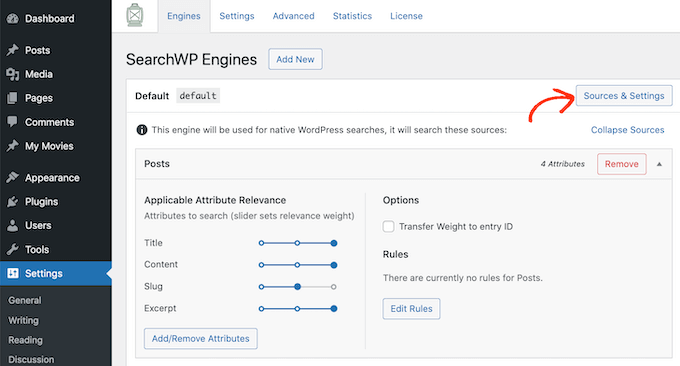Click the My Movies pin icon

(x=13, y=146)
